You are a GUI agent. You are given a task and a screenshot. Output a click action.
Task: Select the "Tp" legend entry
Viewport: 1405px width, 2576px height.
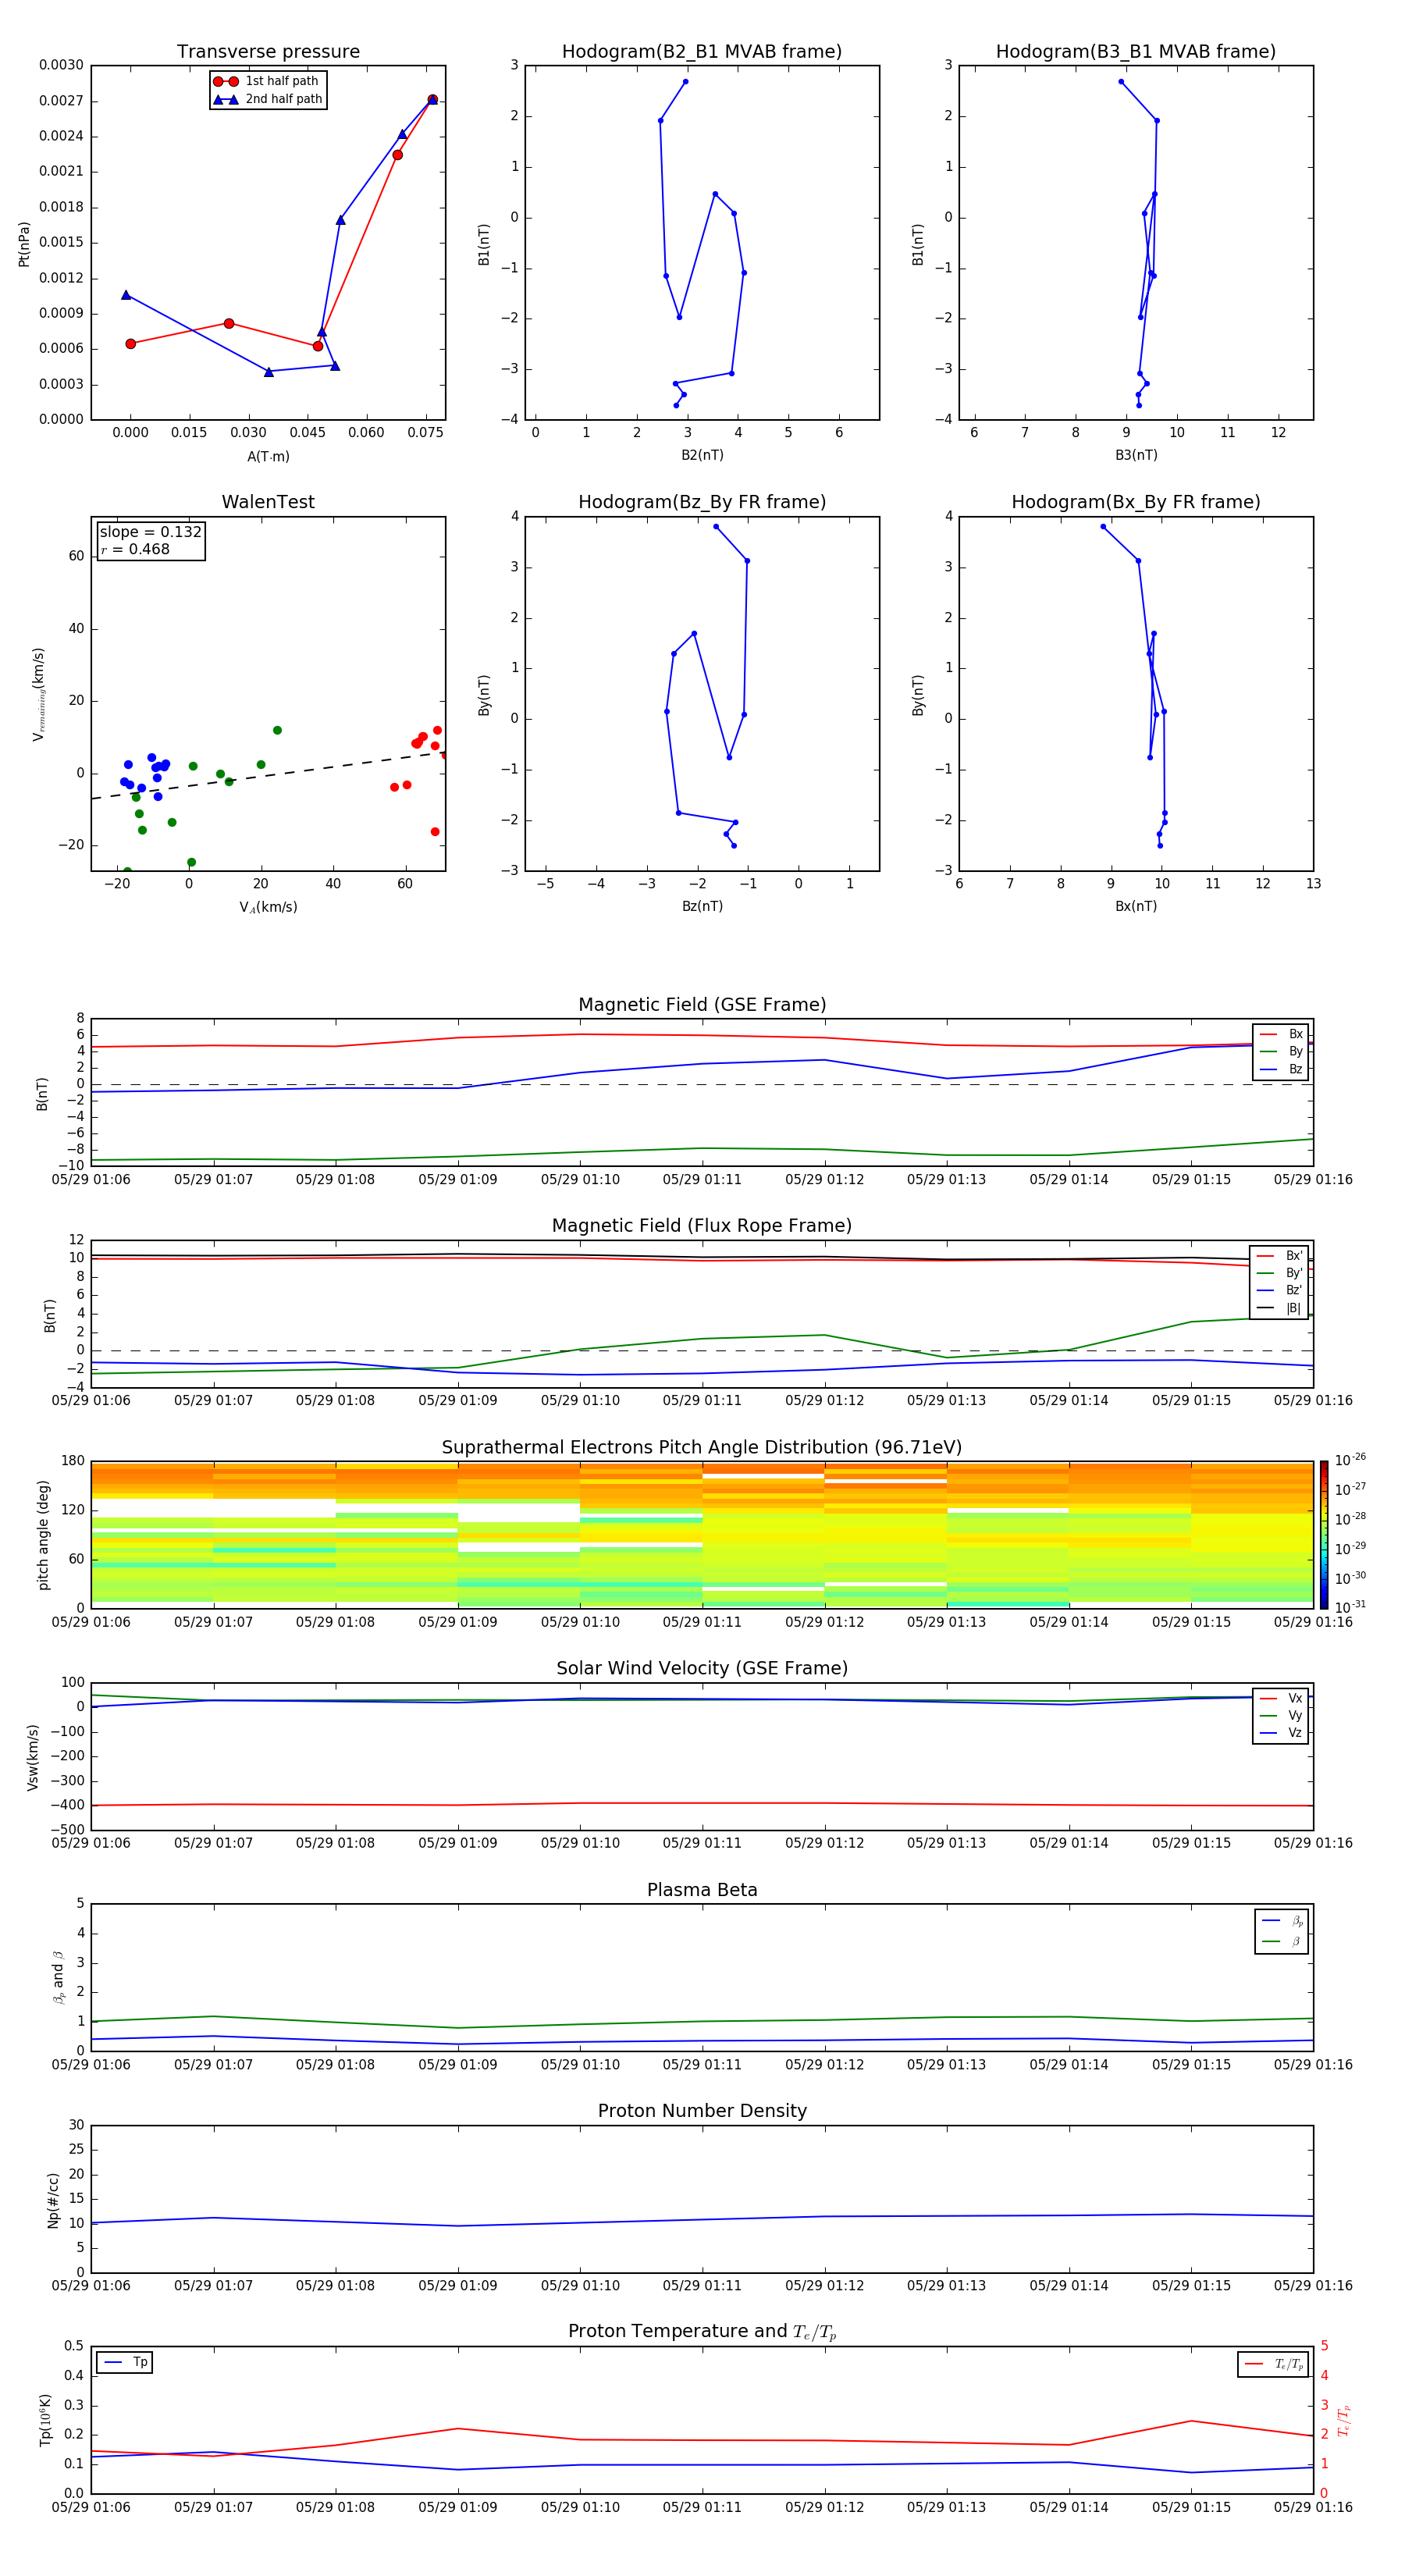tap(124, 2362)
